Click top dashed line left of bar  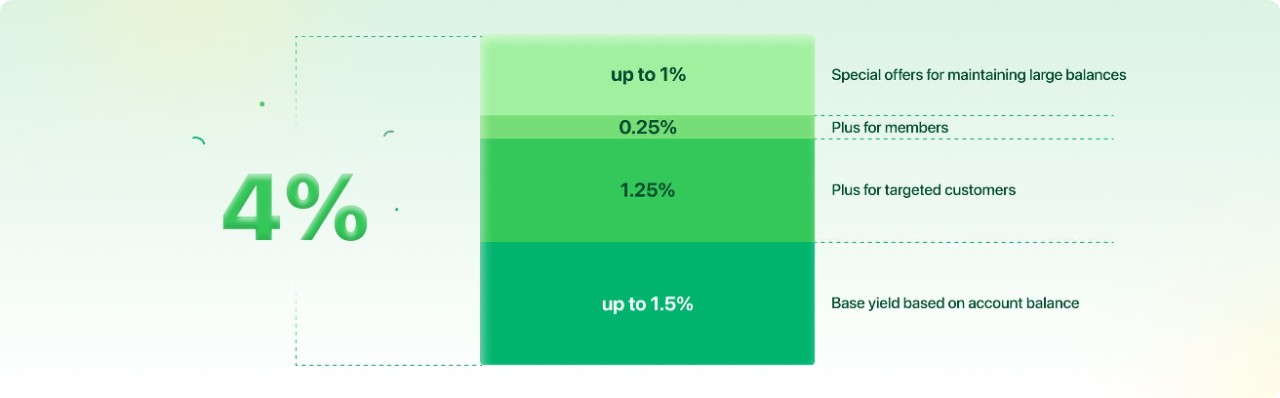click(388, 37)
